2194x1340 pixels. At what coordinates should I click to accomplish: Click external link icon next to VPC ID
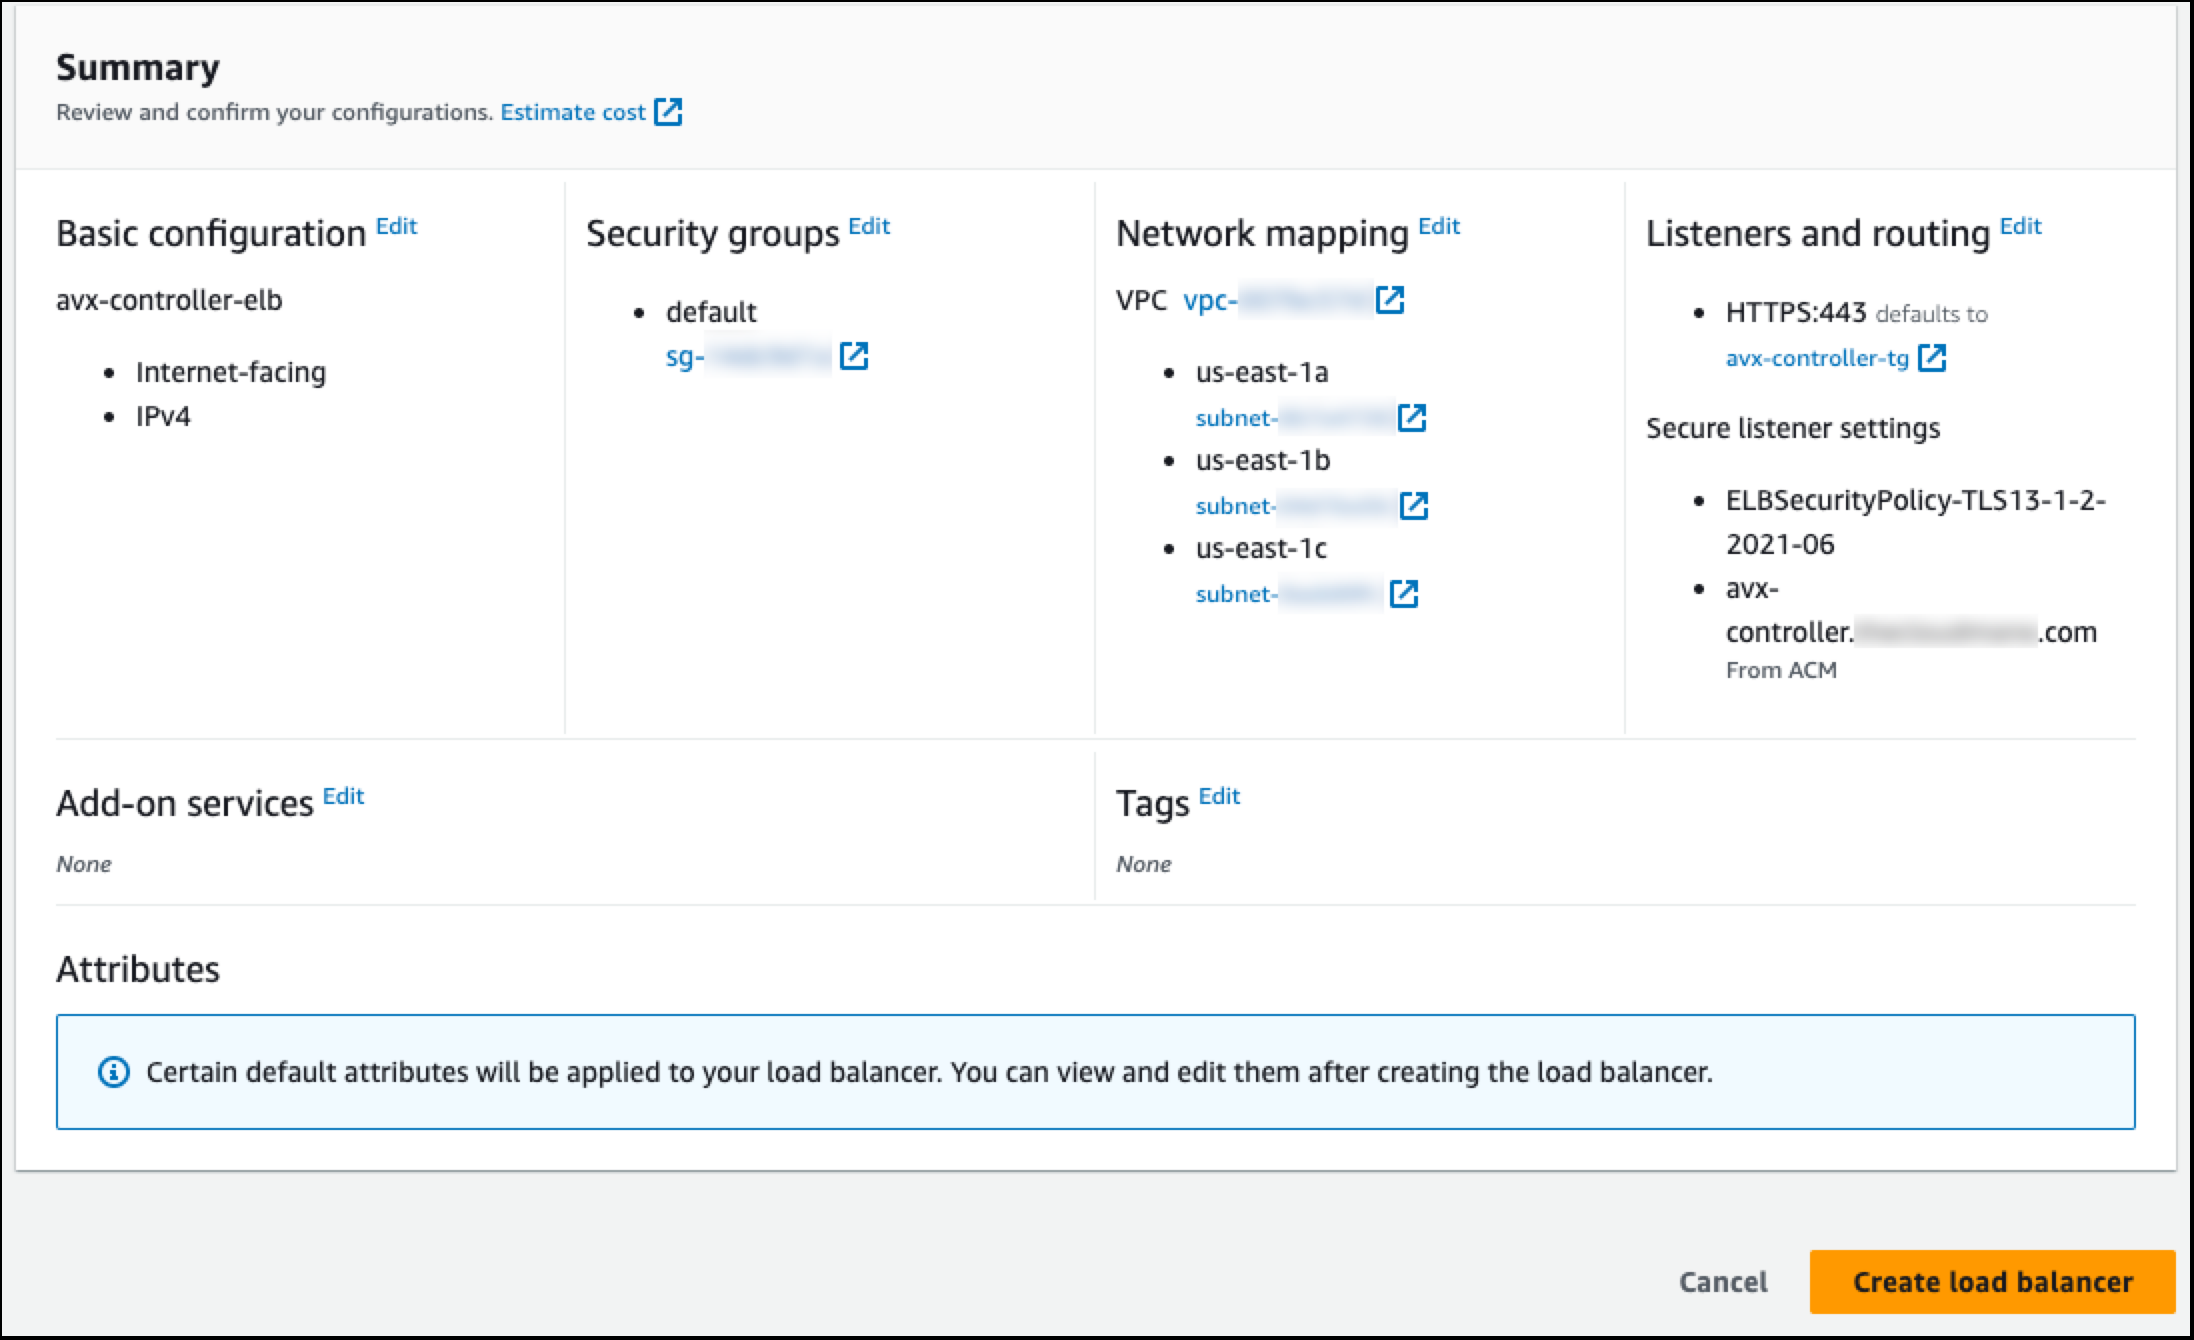click(x=1390, y=300)
